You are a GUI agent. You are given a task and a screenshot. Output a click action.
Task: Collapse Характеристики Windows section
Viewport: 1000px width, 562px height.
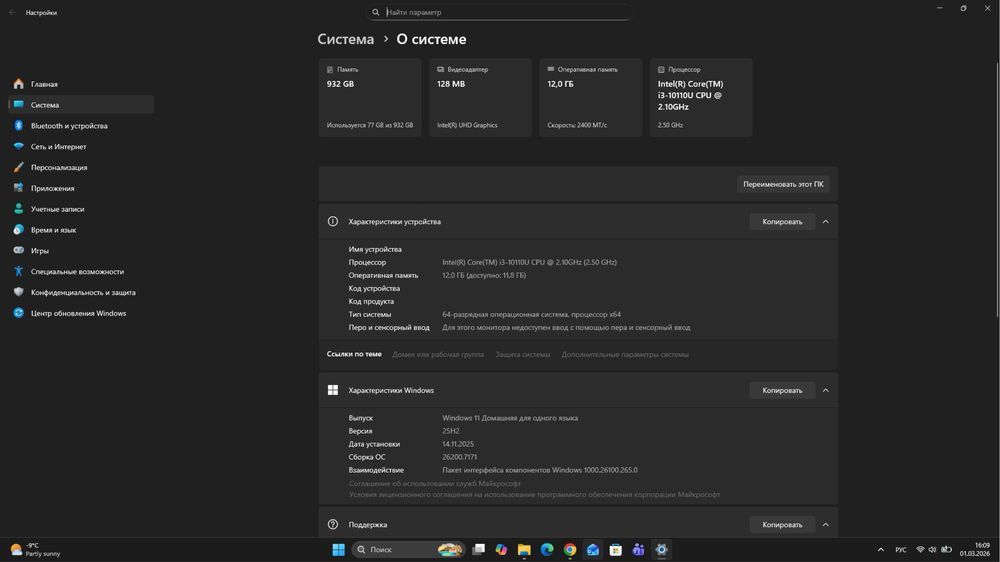pos(825,390)
